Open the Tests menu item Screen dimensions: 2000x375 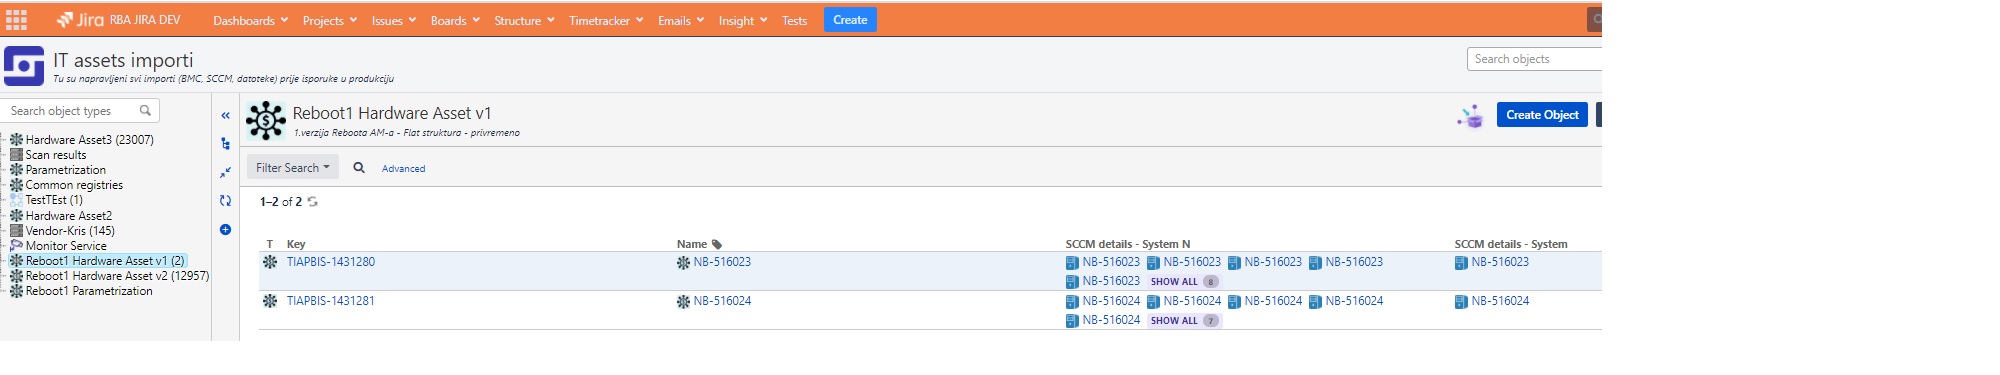[x=795, y=21]
